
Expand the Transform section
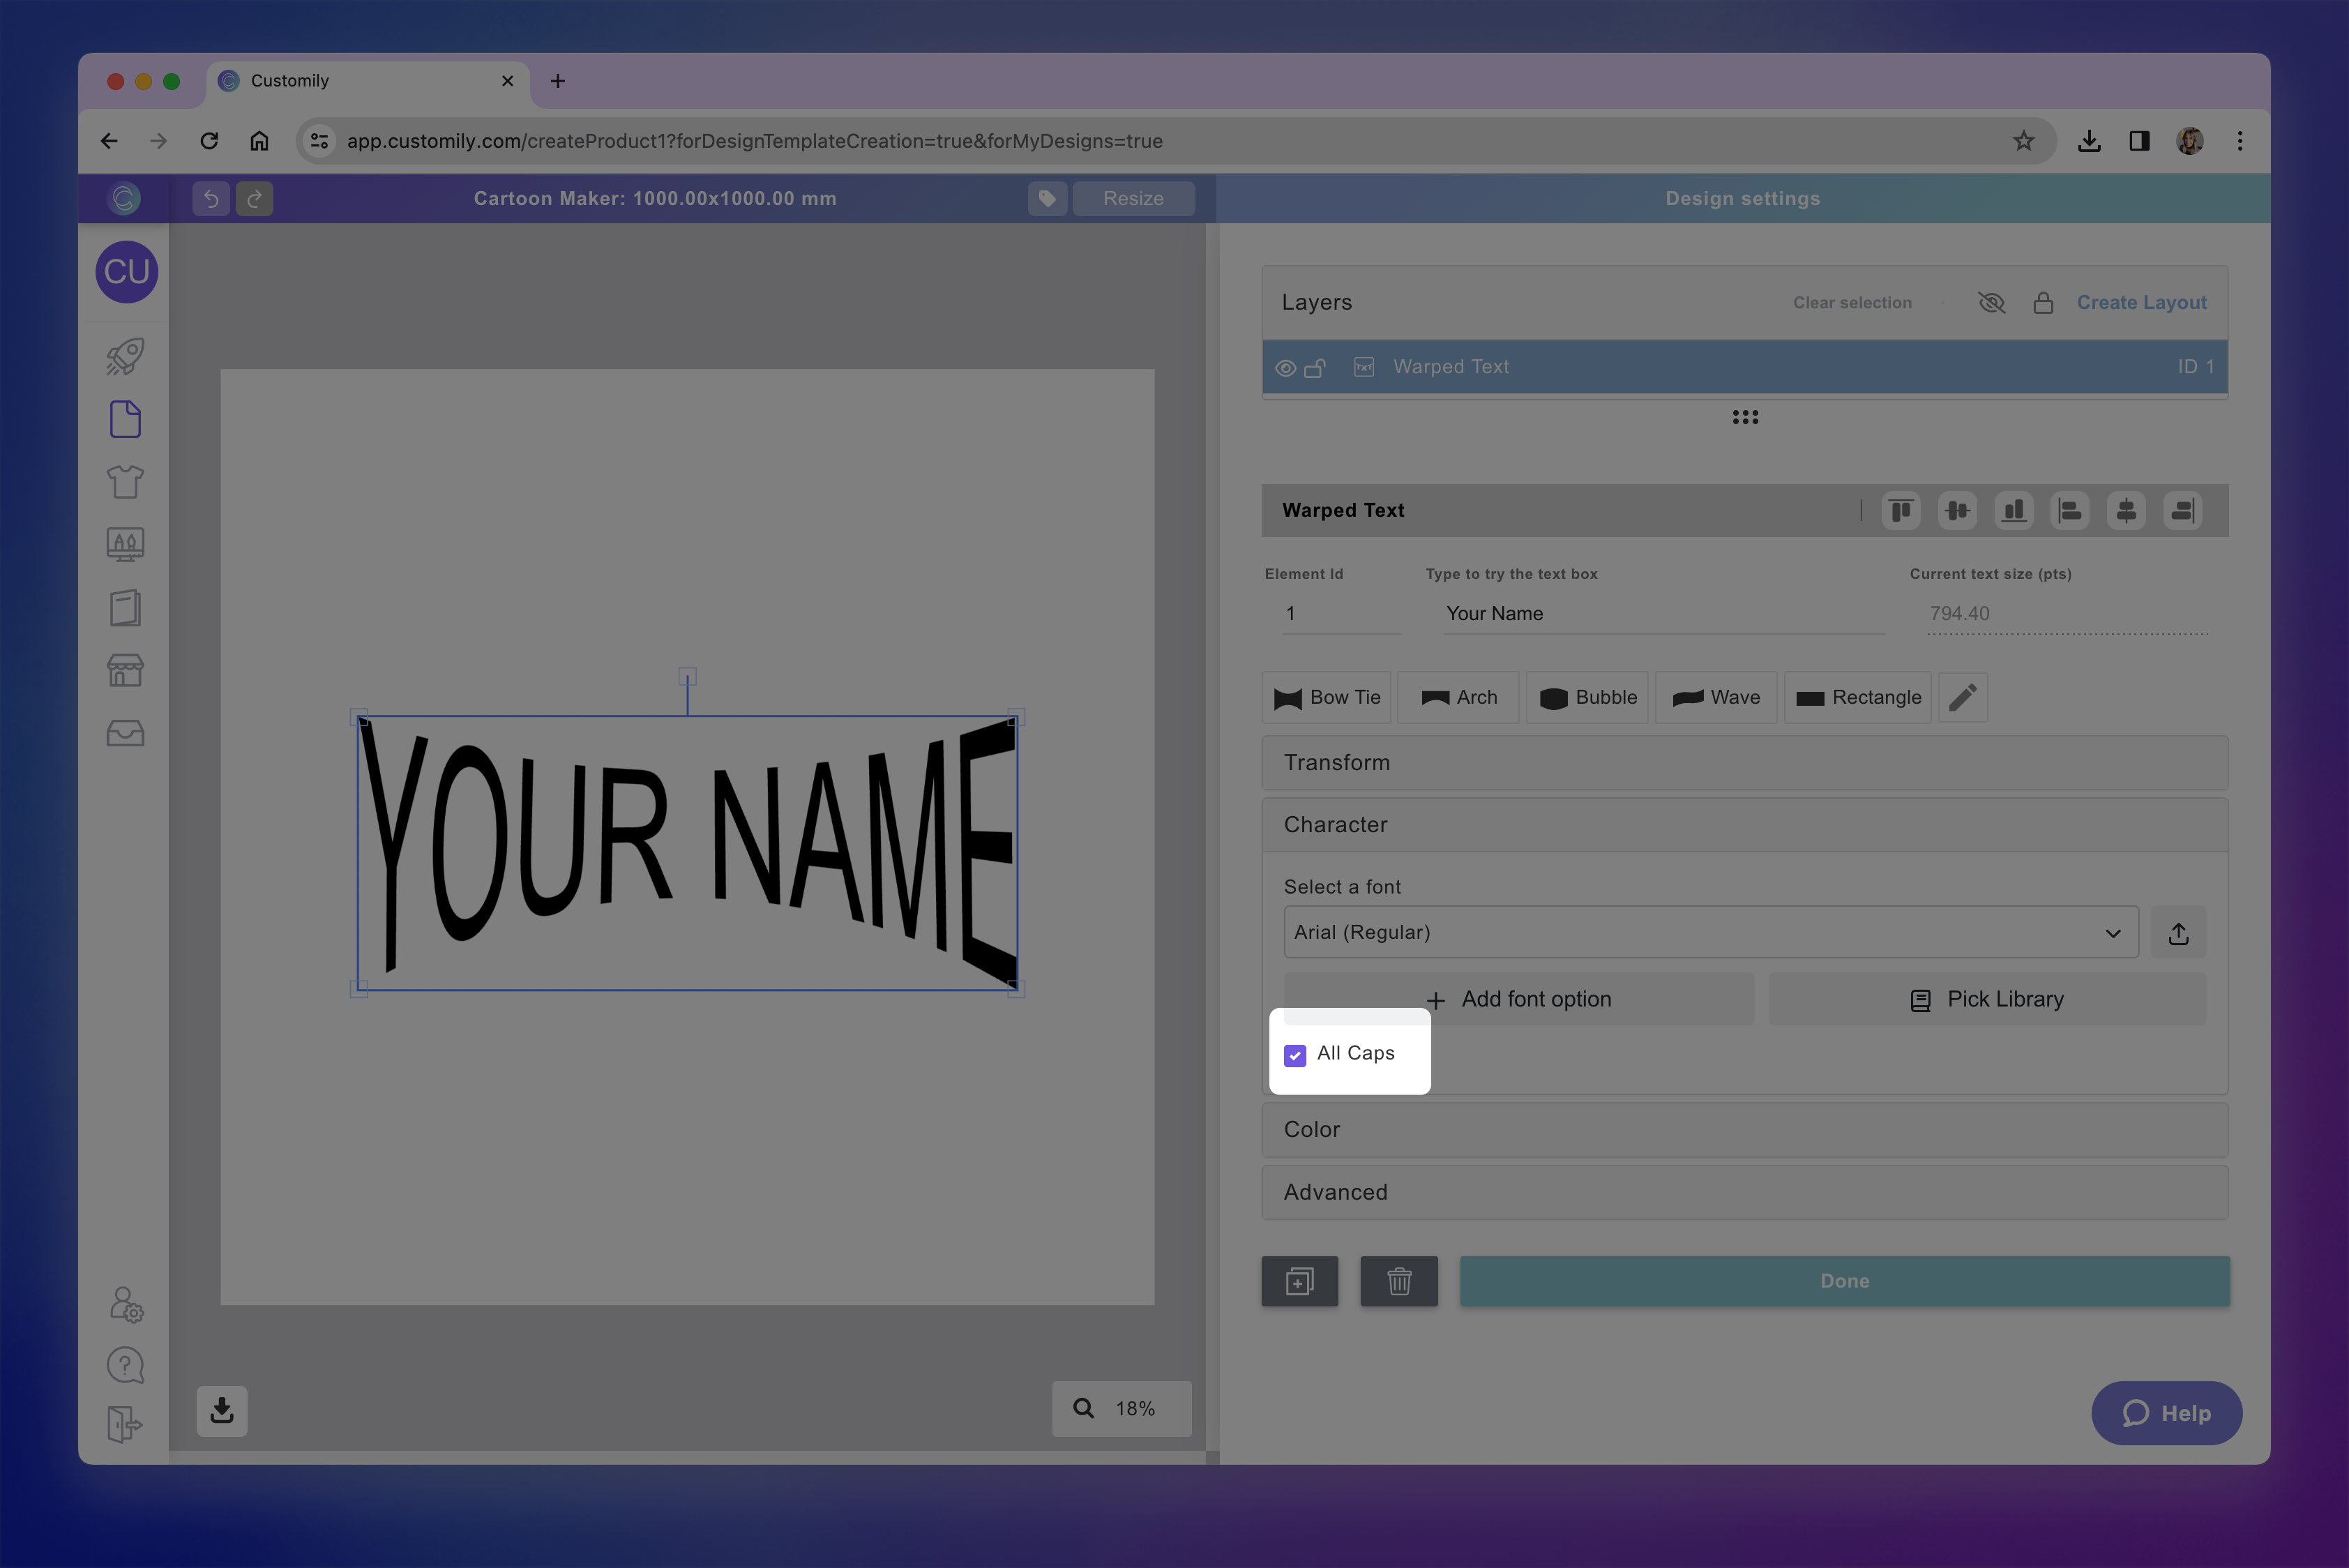tap(1744, 763)
